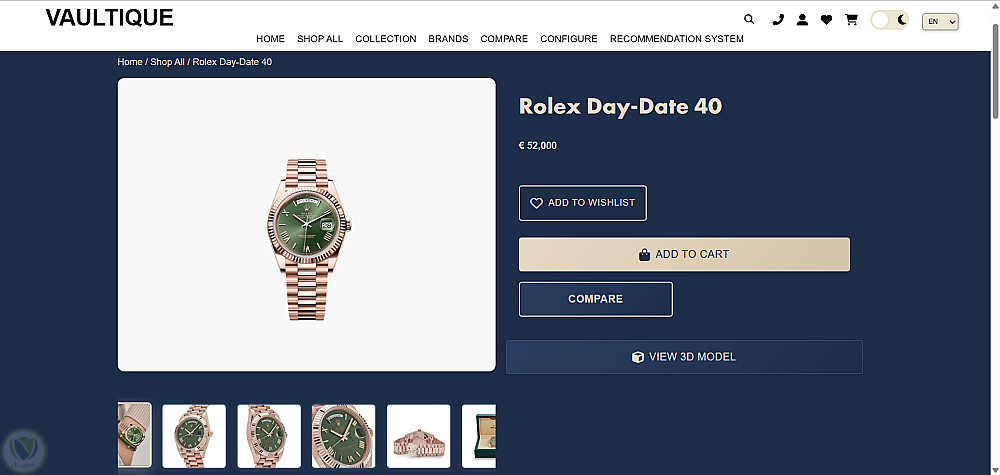1000x475 pixels.
Task: Open the user account icon
Action: (802, 19)
